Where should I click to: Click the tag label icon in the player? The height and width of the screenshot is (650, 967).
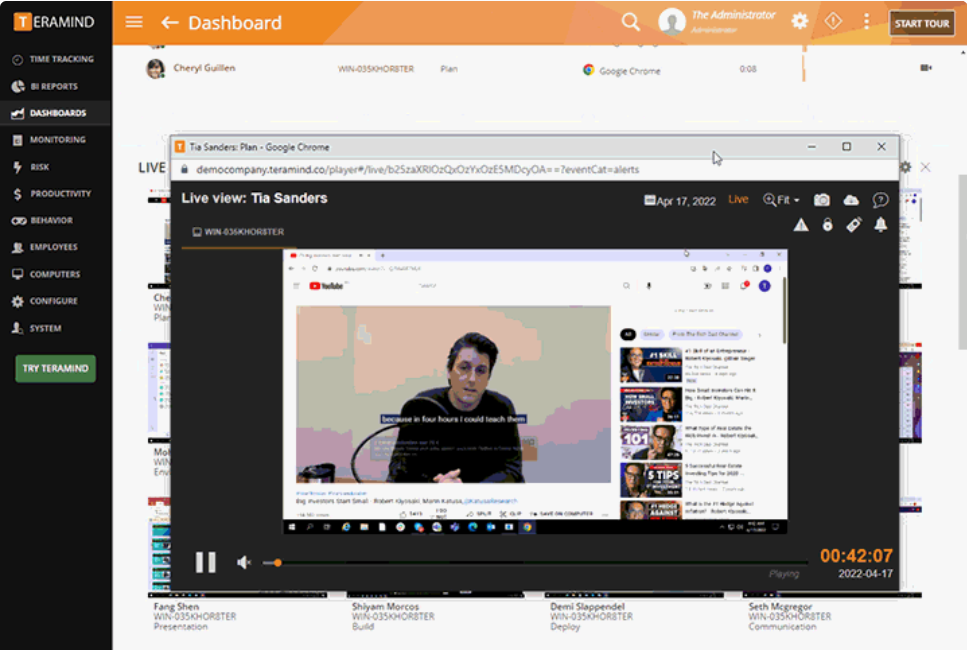click(854, 225)
